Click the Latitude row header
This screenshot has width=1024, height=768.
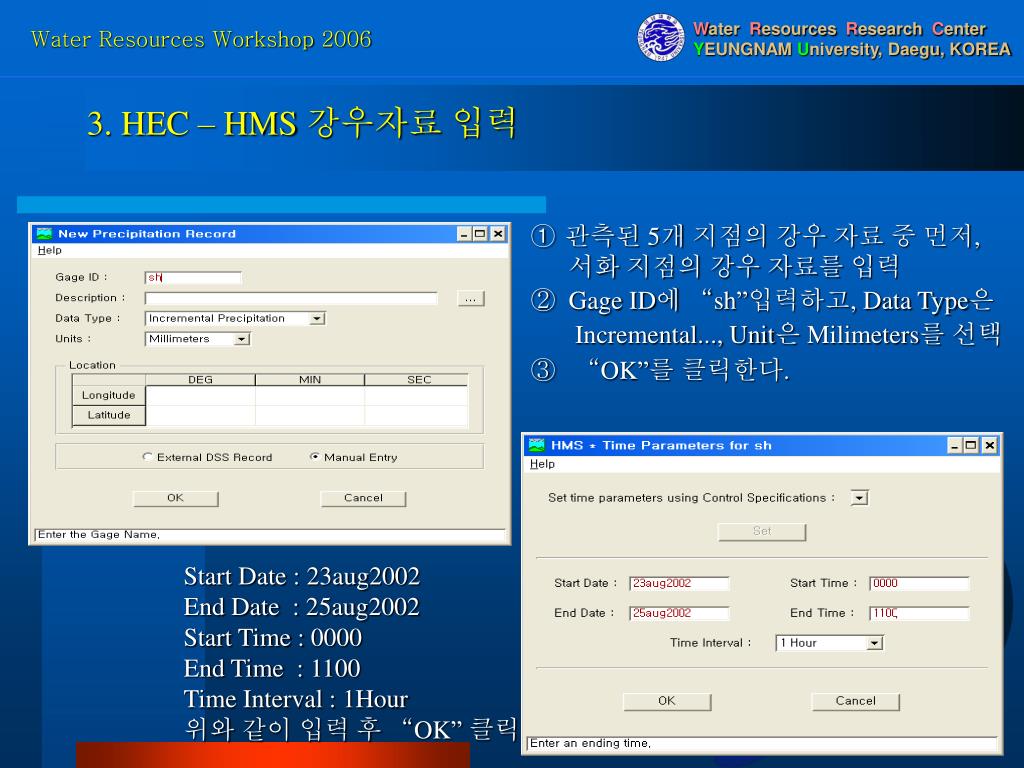point(108,415)
